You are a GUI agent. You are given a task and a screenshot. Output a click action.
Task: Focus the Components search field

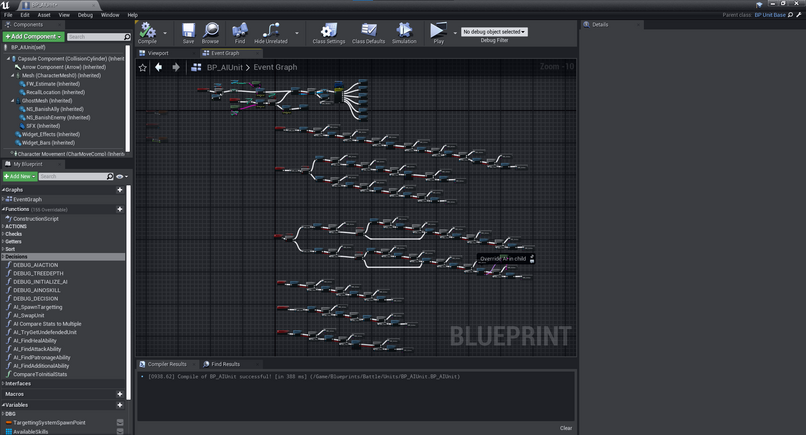99,37
